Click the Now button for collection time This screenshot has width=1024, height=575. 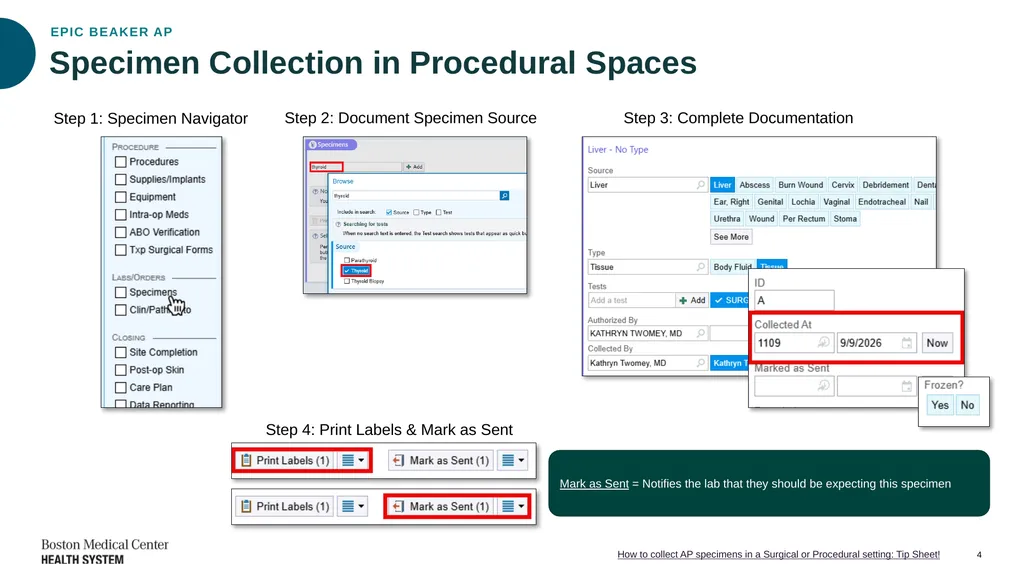tap(936, 343)
